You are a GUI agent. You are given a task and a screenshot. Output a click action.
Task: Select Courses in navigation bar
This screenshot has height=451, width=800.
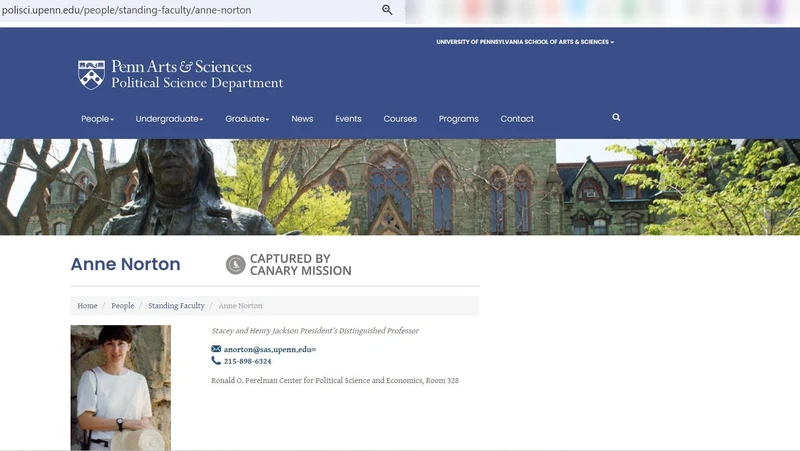pyautogui.click(x=400, y=119)
